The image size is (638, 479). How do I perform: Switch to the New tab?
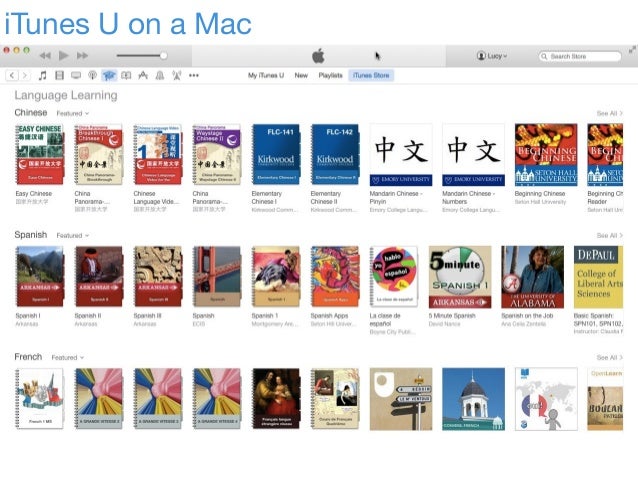click(x=301, y=75)
